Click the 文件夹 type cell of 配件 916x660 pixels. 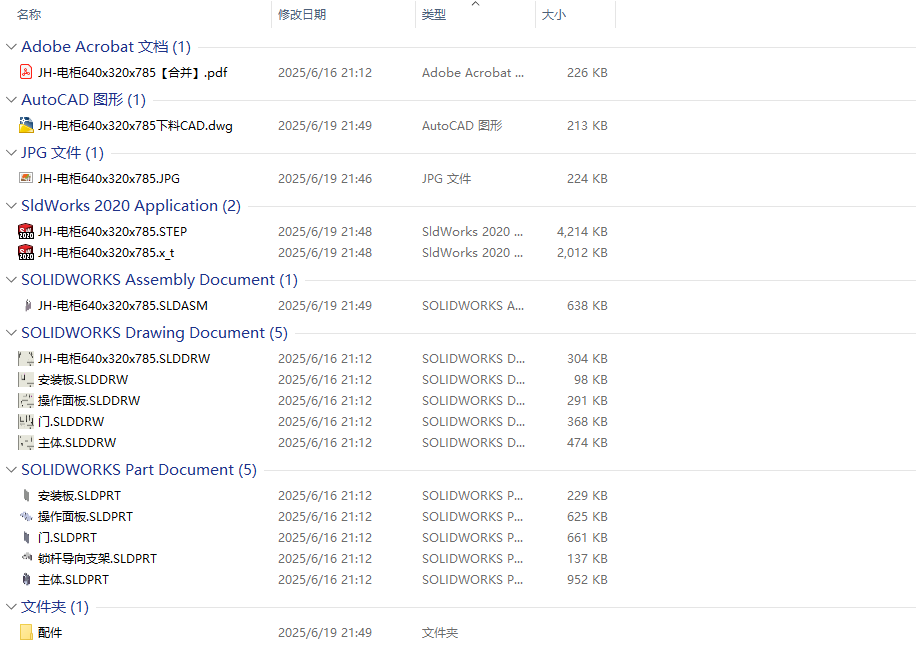click(x=440, y=633)
